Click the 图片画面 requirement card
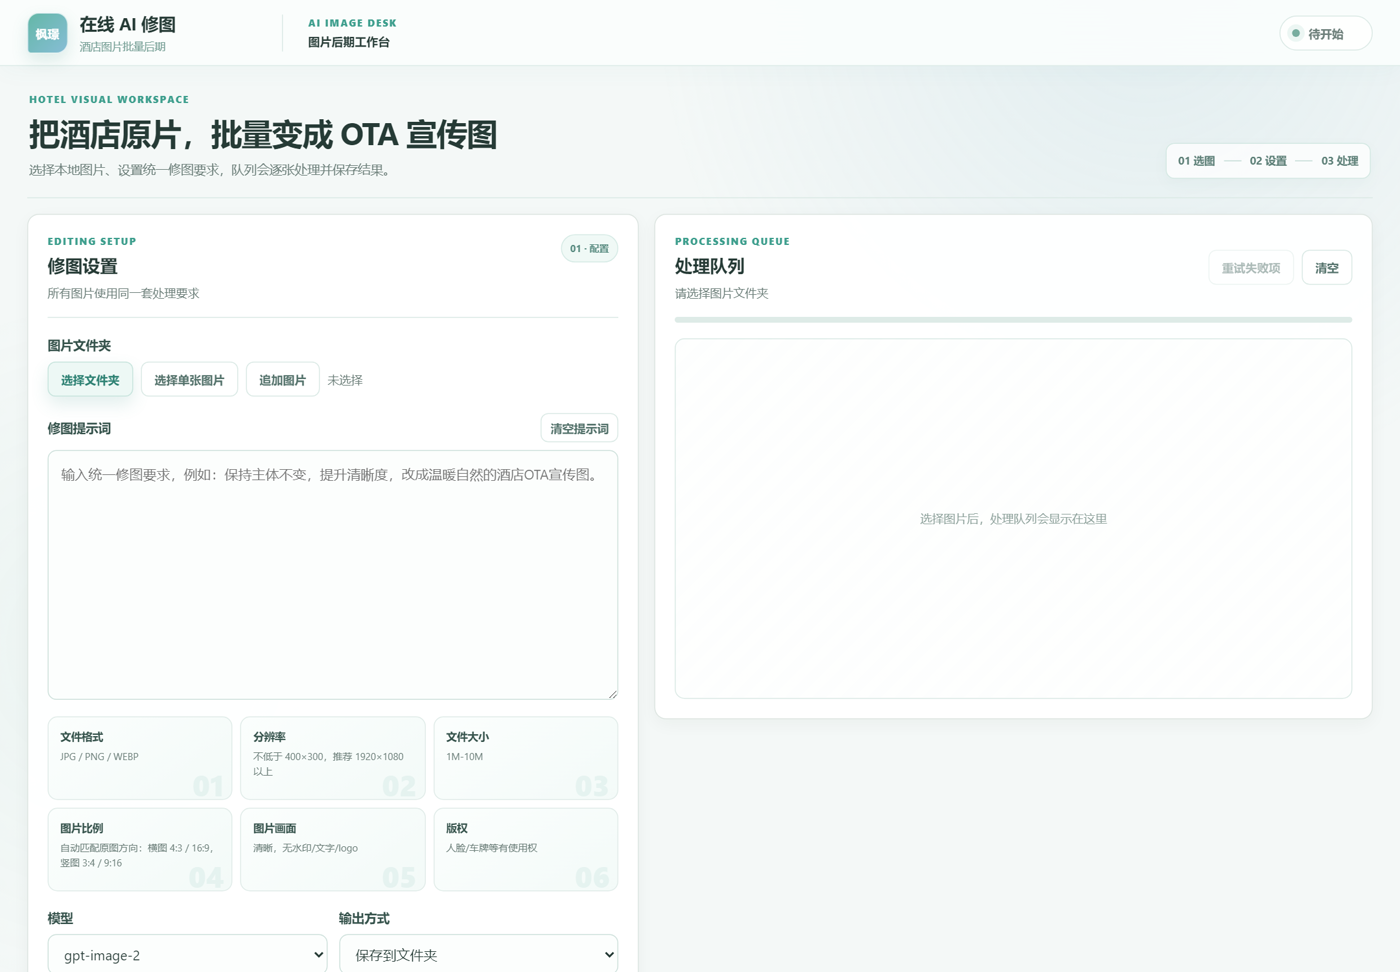This screenshot has width=1400, height=972. 333,849
